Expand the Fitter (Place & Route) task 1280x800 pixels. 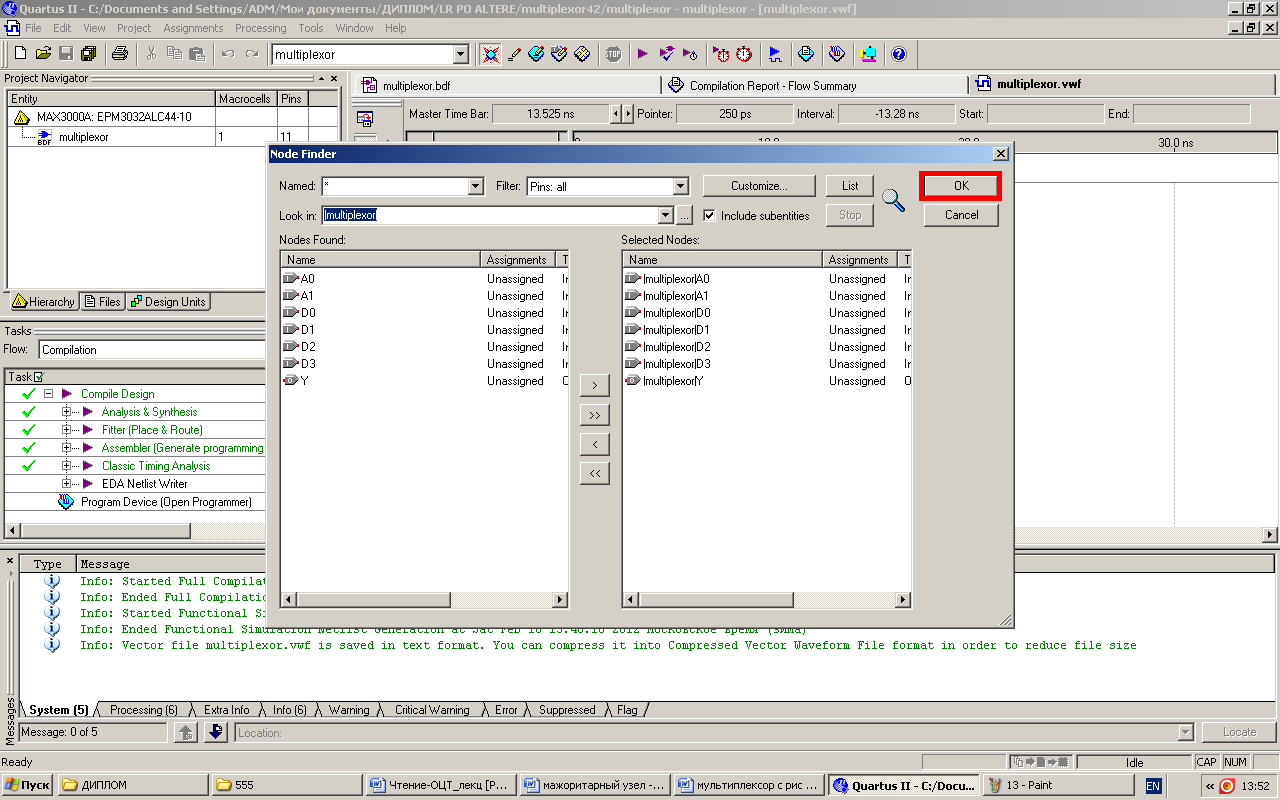pyautogui.click(x=67, y=430)
